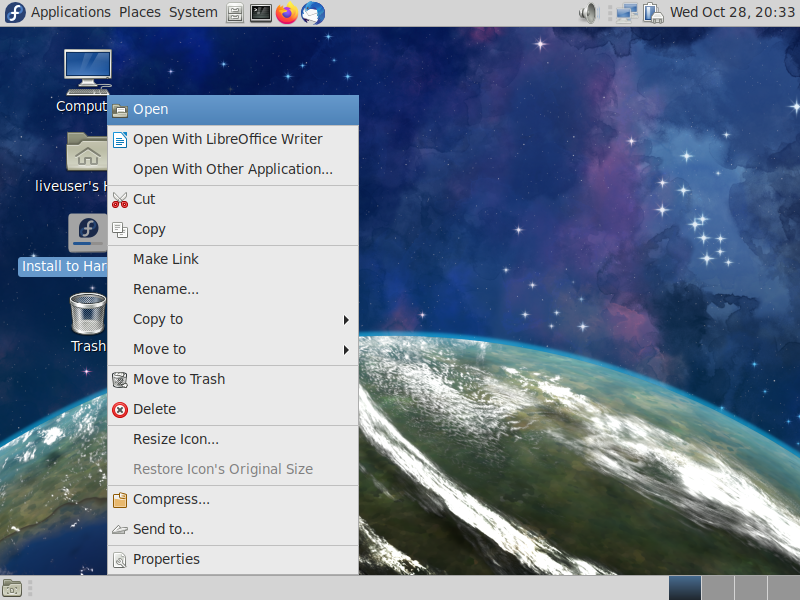
Task: Select Resize Icon... option
Action: click(233, 439)
